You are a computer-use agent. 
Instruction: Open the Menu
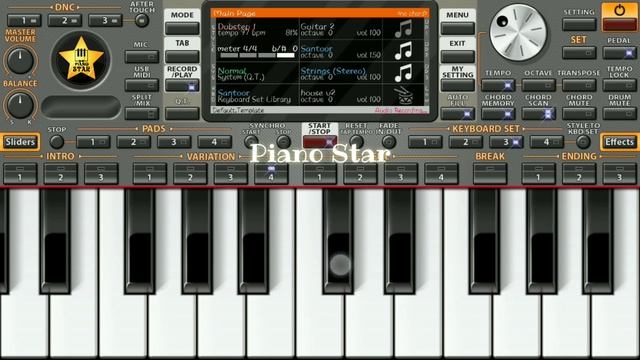(x=458, y=29)
